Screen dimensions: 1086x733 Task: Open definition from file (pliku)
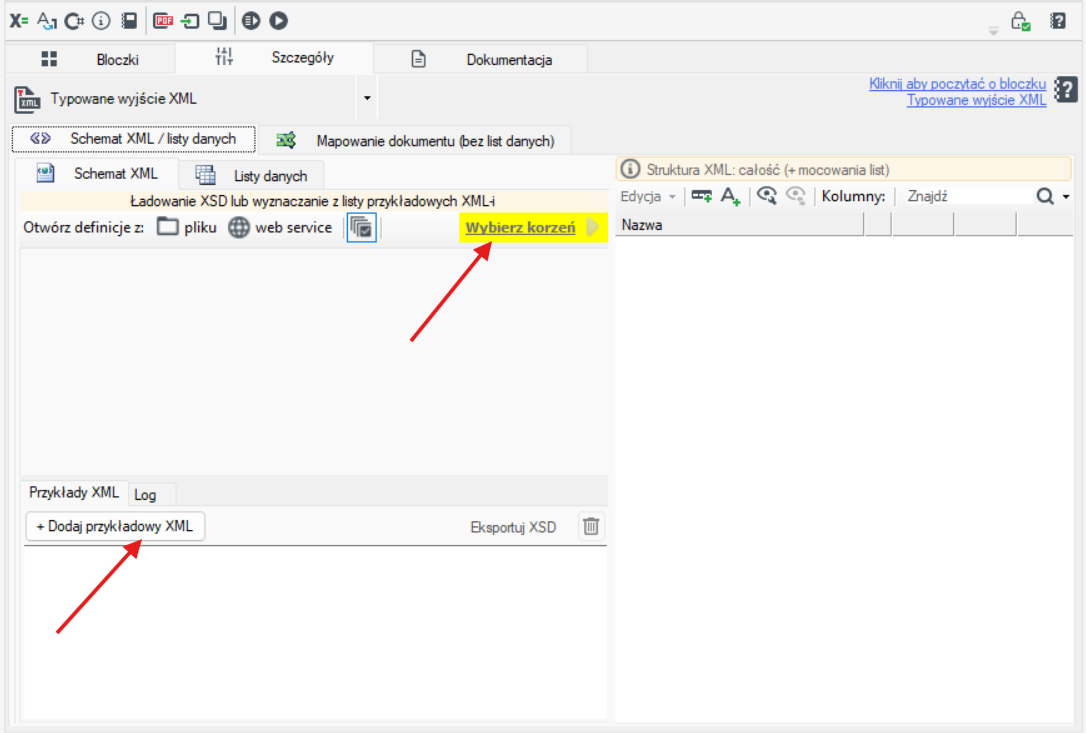[186, 227]
